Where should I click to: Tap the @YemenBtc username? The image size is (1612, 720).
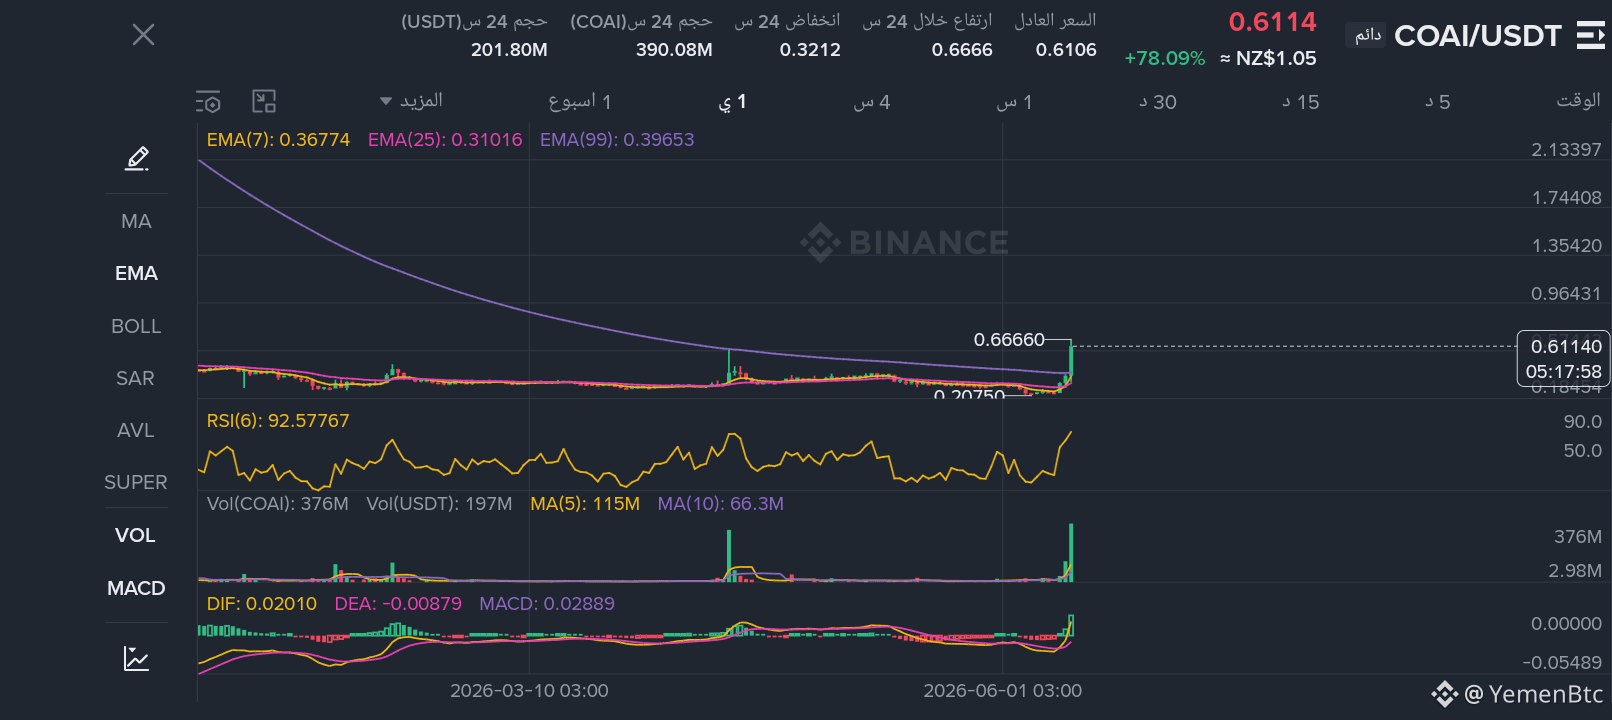click(x=1533, y=694)
